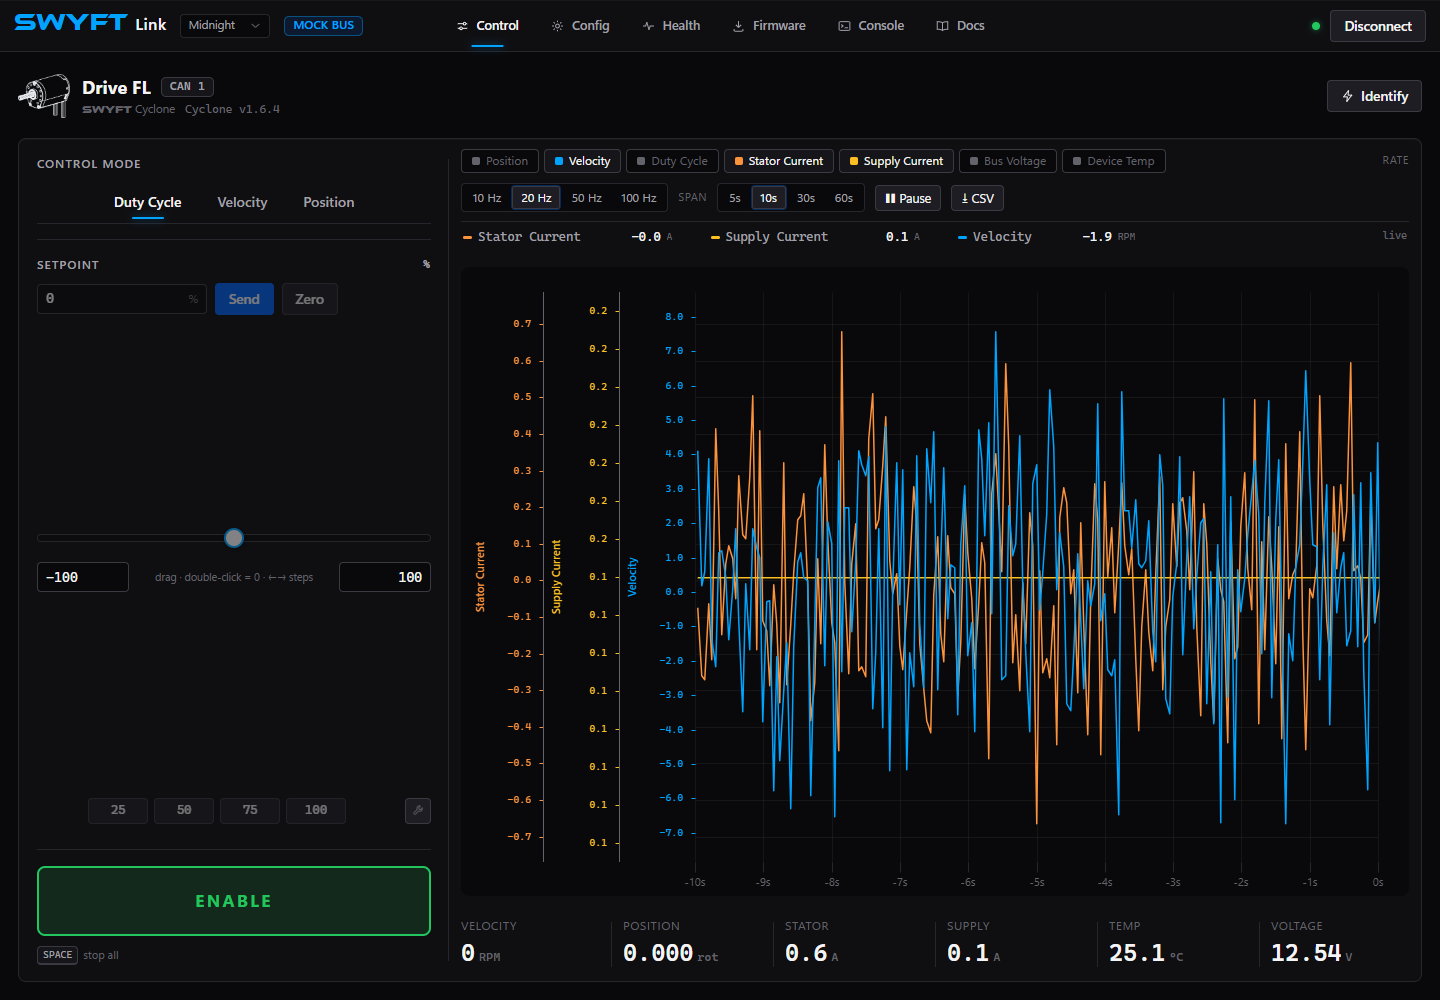The width and height of the screenshot is (1440, 1000).
Task: Click the setpoint value input field
Action: [x=122, y=299]
